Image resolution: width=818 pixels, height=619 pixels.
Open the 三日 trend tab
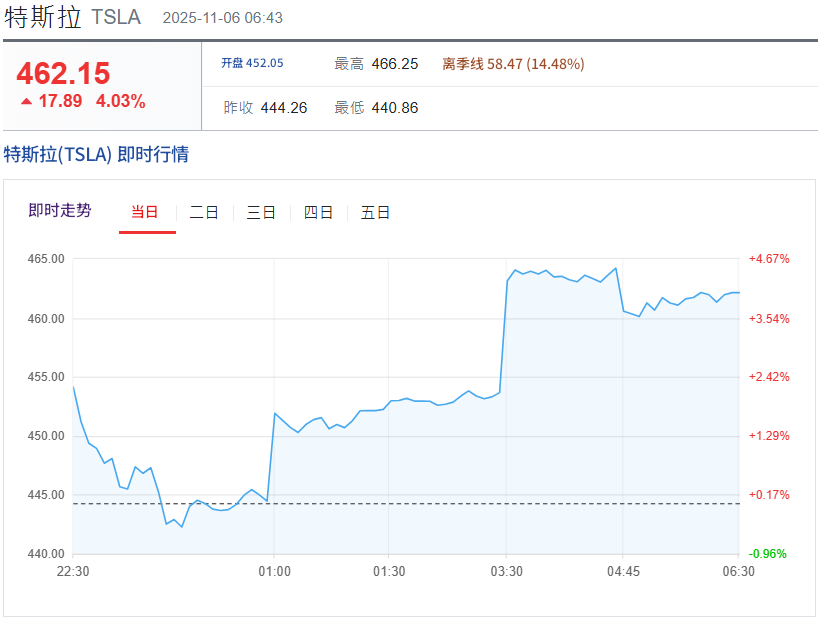261,212
